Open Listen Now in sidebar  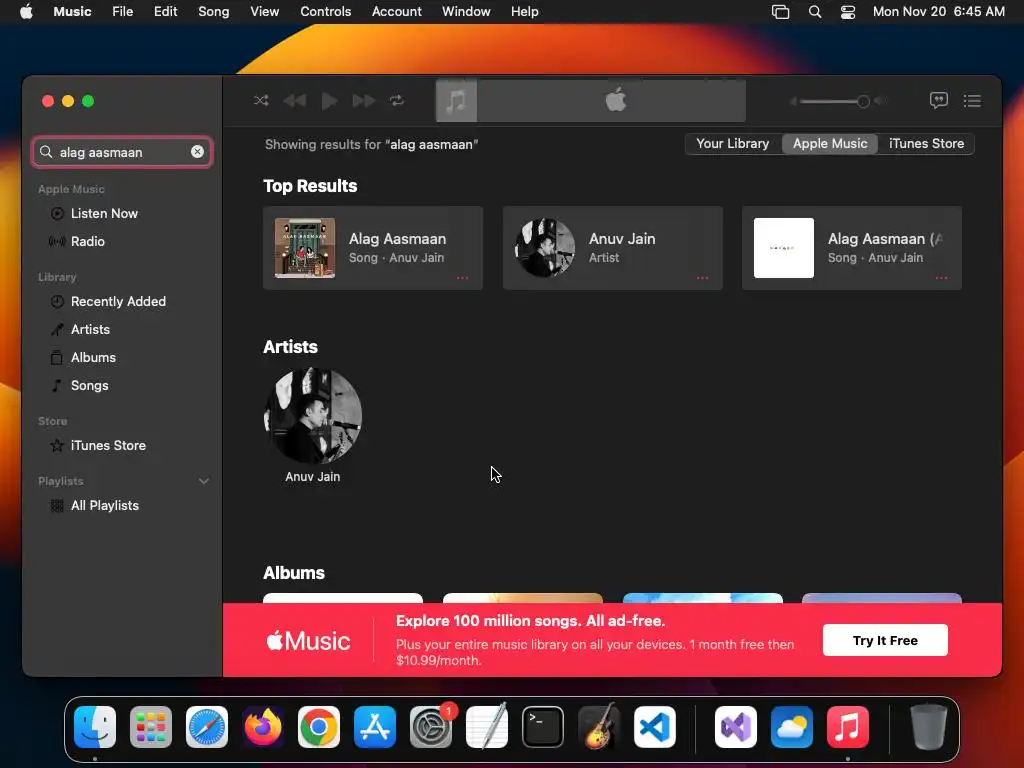pyautogui.click(x=104, y=214)
